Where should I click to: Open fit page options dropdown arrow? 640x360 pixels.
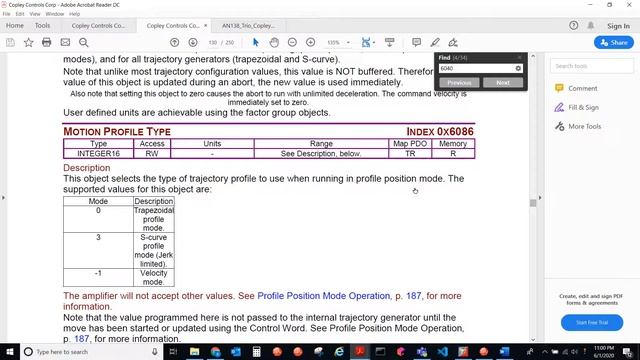[x=373, y=42]
